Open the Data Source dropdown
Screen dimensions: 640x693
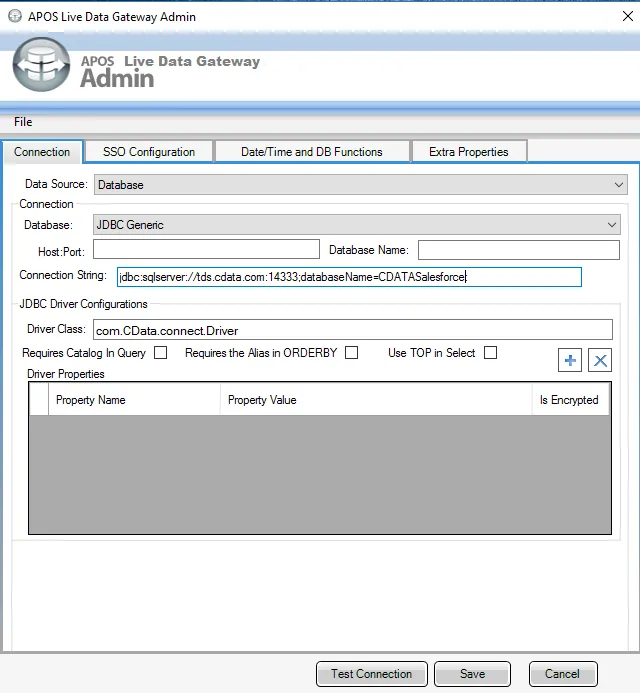(360, 185)
